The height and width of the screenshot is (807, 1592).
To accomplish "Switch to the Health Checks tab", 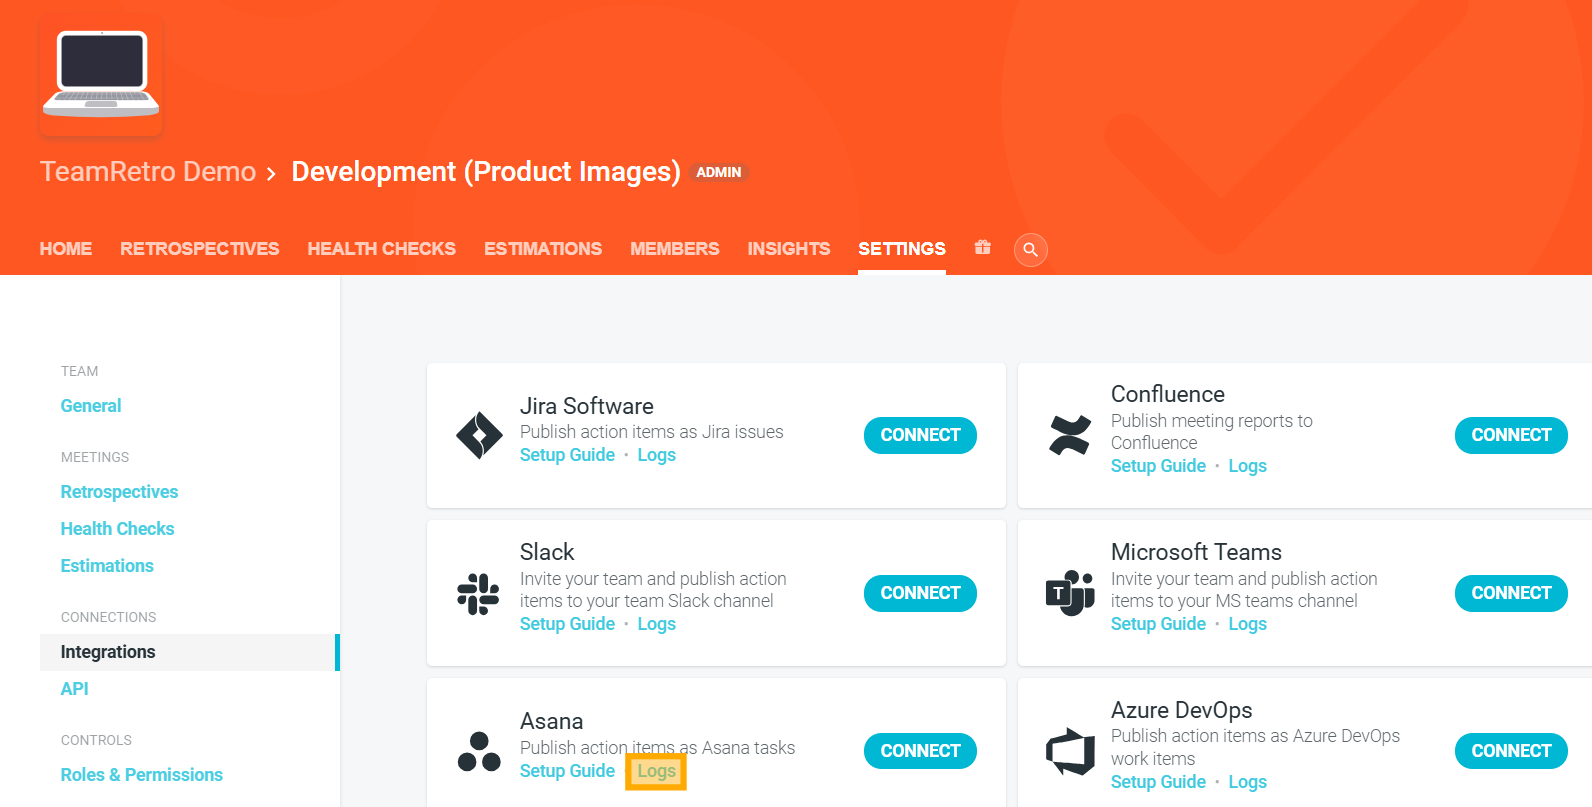I will pos(382,249).
